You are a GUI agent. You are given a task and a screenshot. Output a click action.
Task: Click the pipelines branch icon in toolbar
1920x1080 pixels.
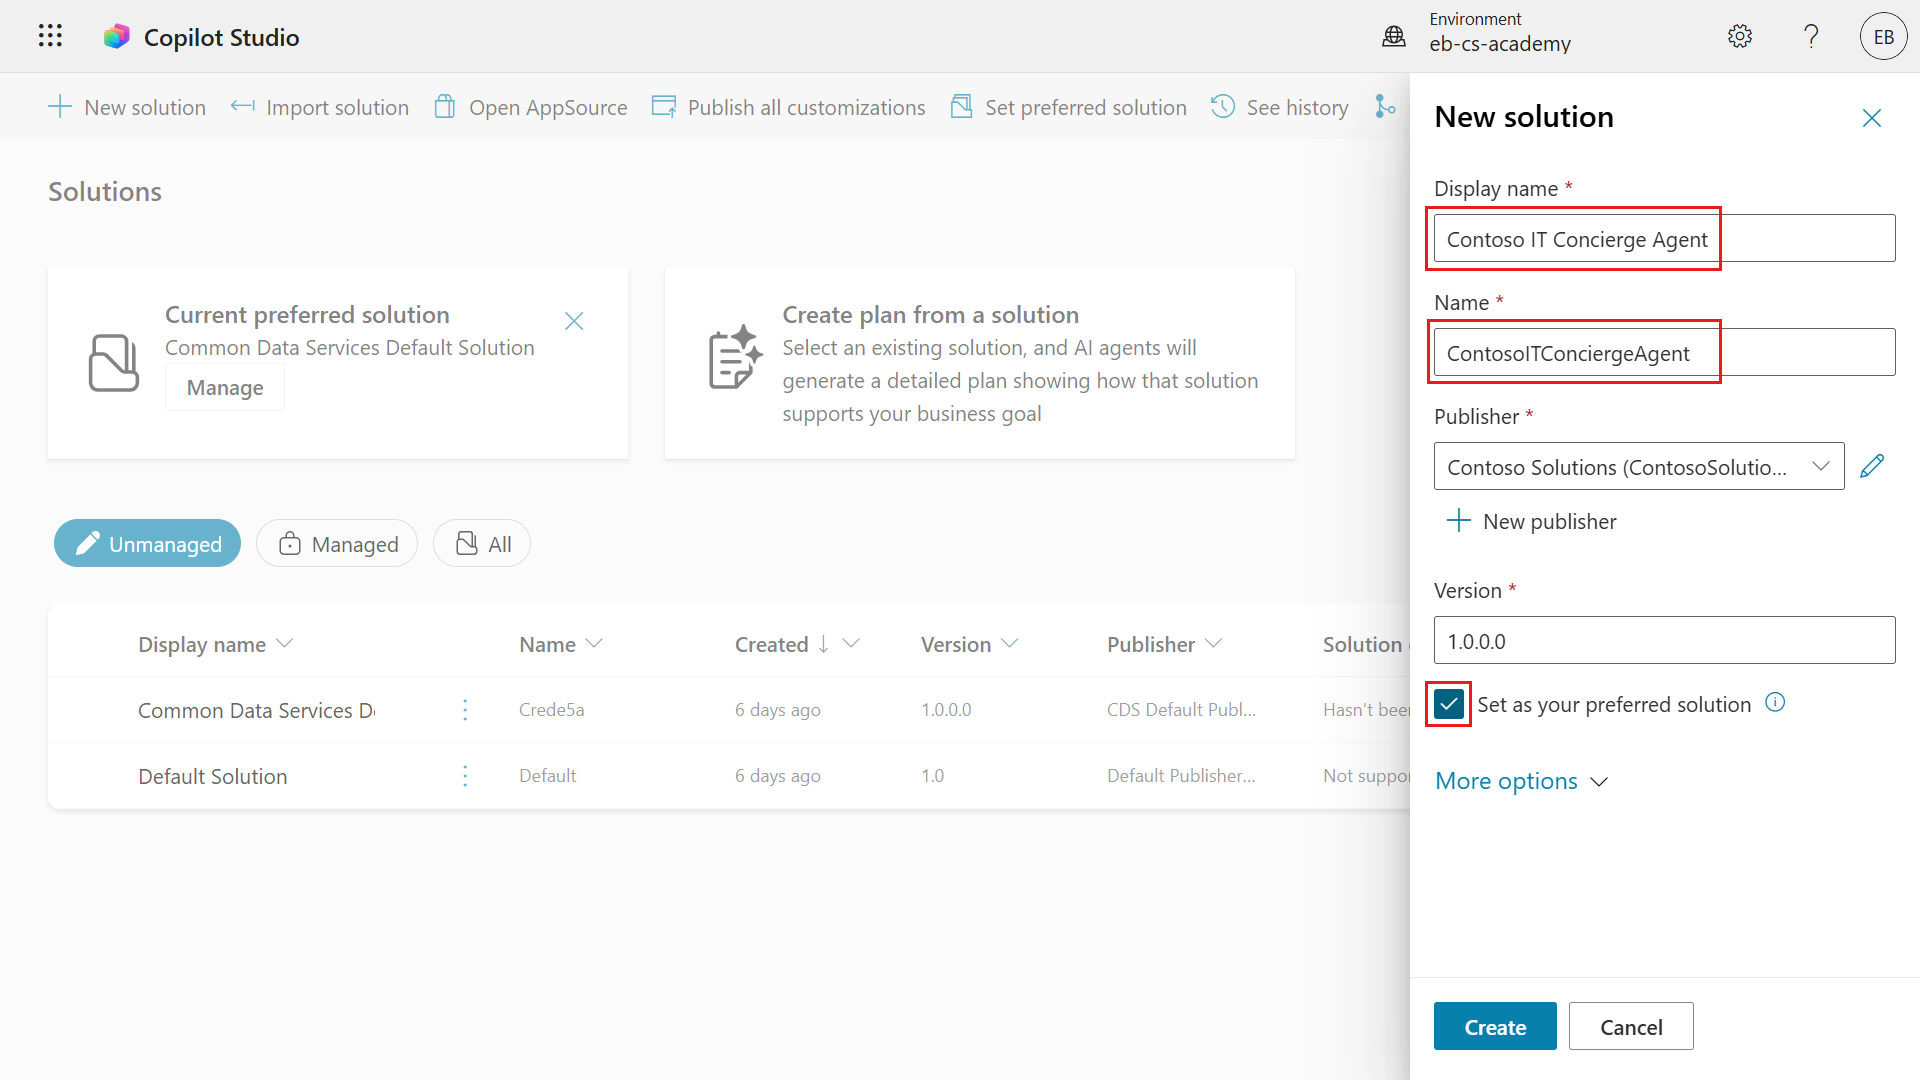click(1385, 107)
